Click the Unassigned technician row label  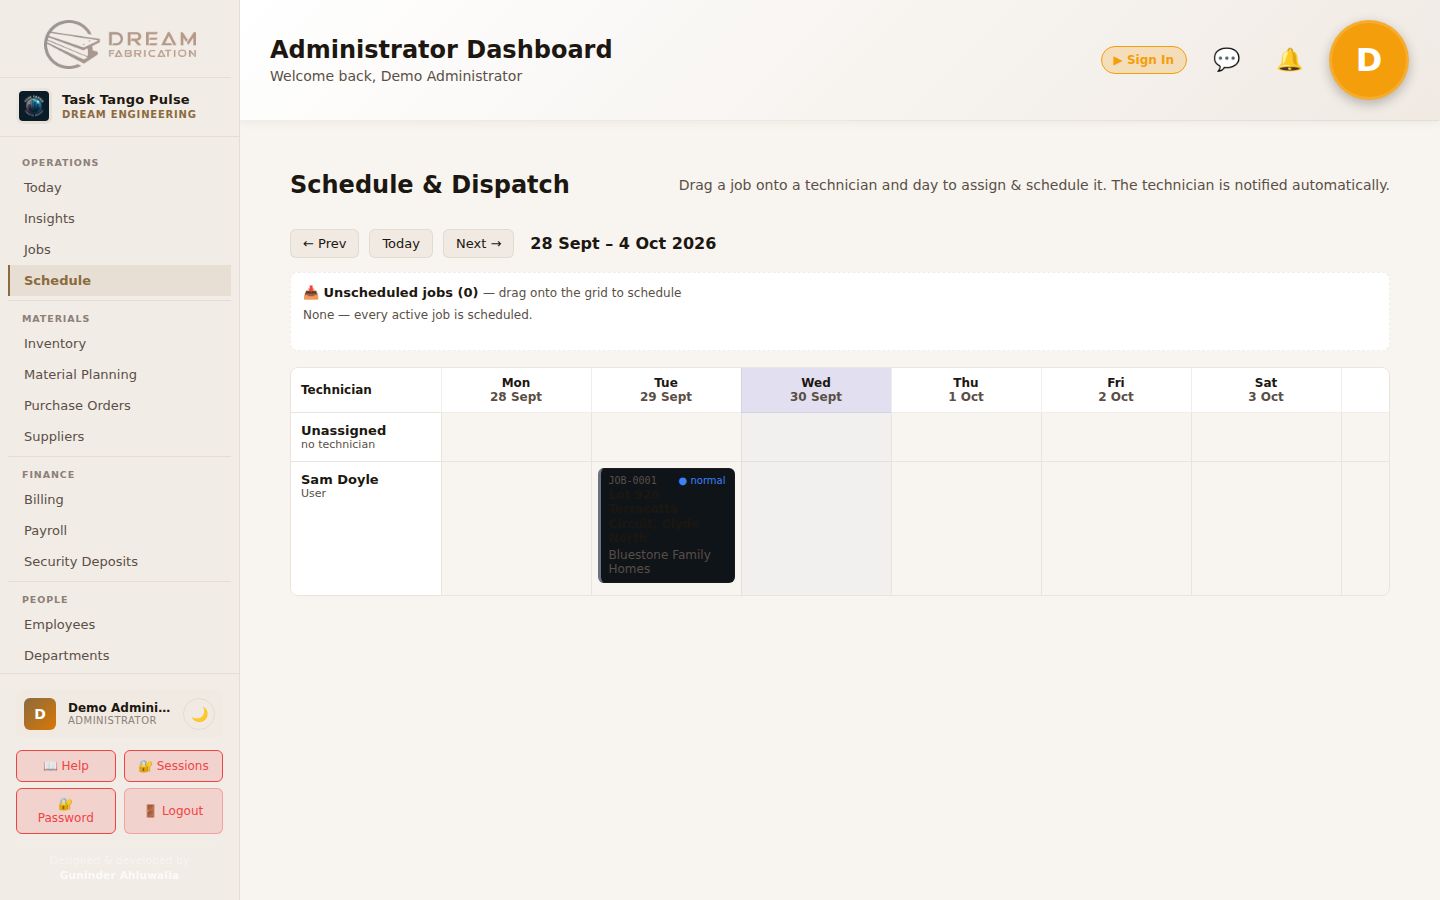coord(366,437)
